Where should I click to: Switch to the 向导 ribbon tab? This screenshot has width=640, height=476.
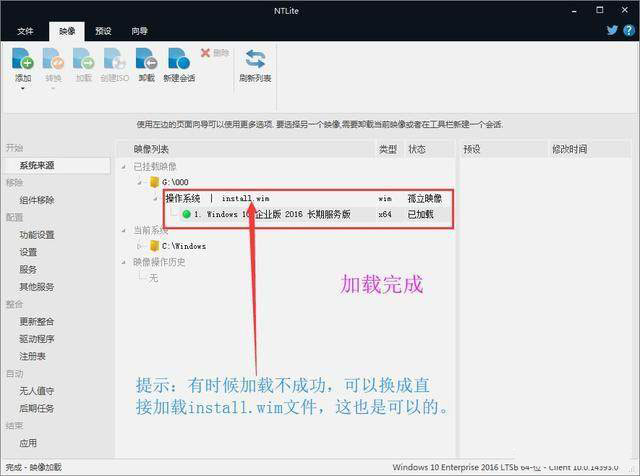139,31
